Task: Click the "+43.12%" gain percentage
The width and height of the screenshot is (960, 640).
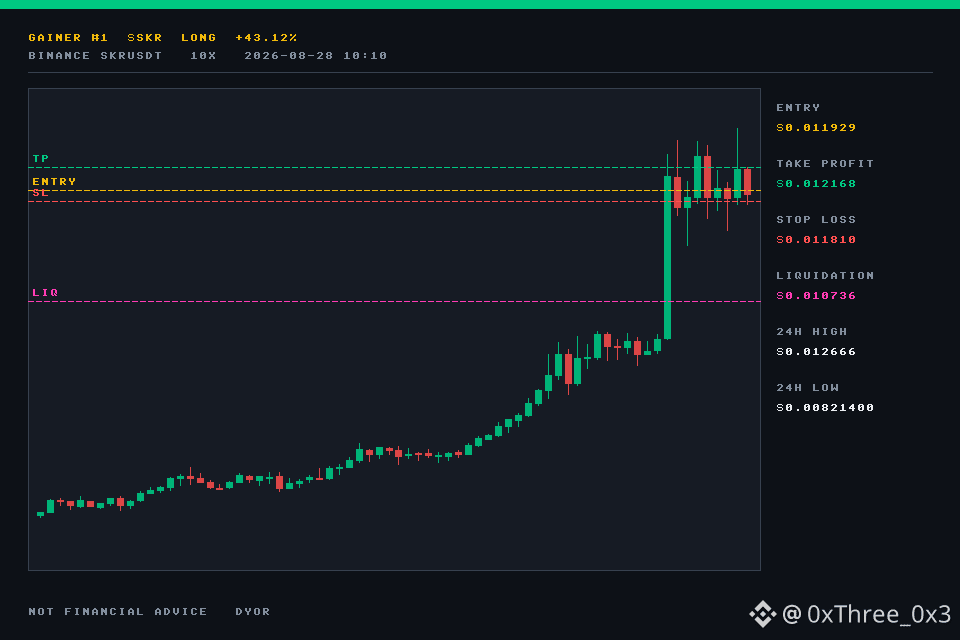Action: [266, 37]
